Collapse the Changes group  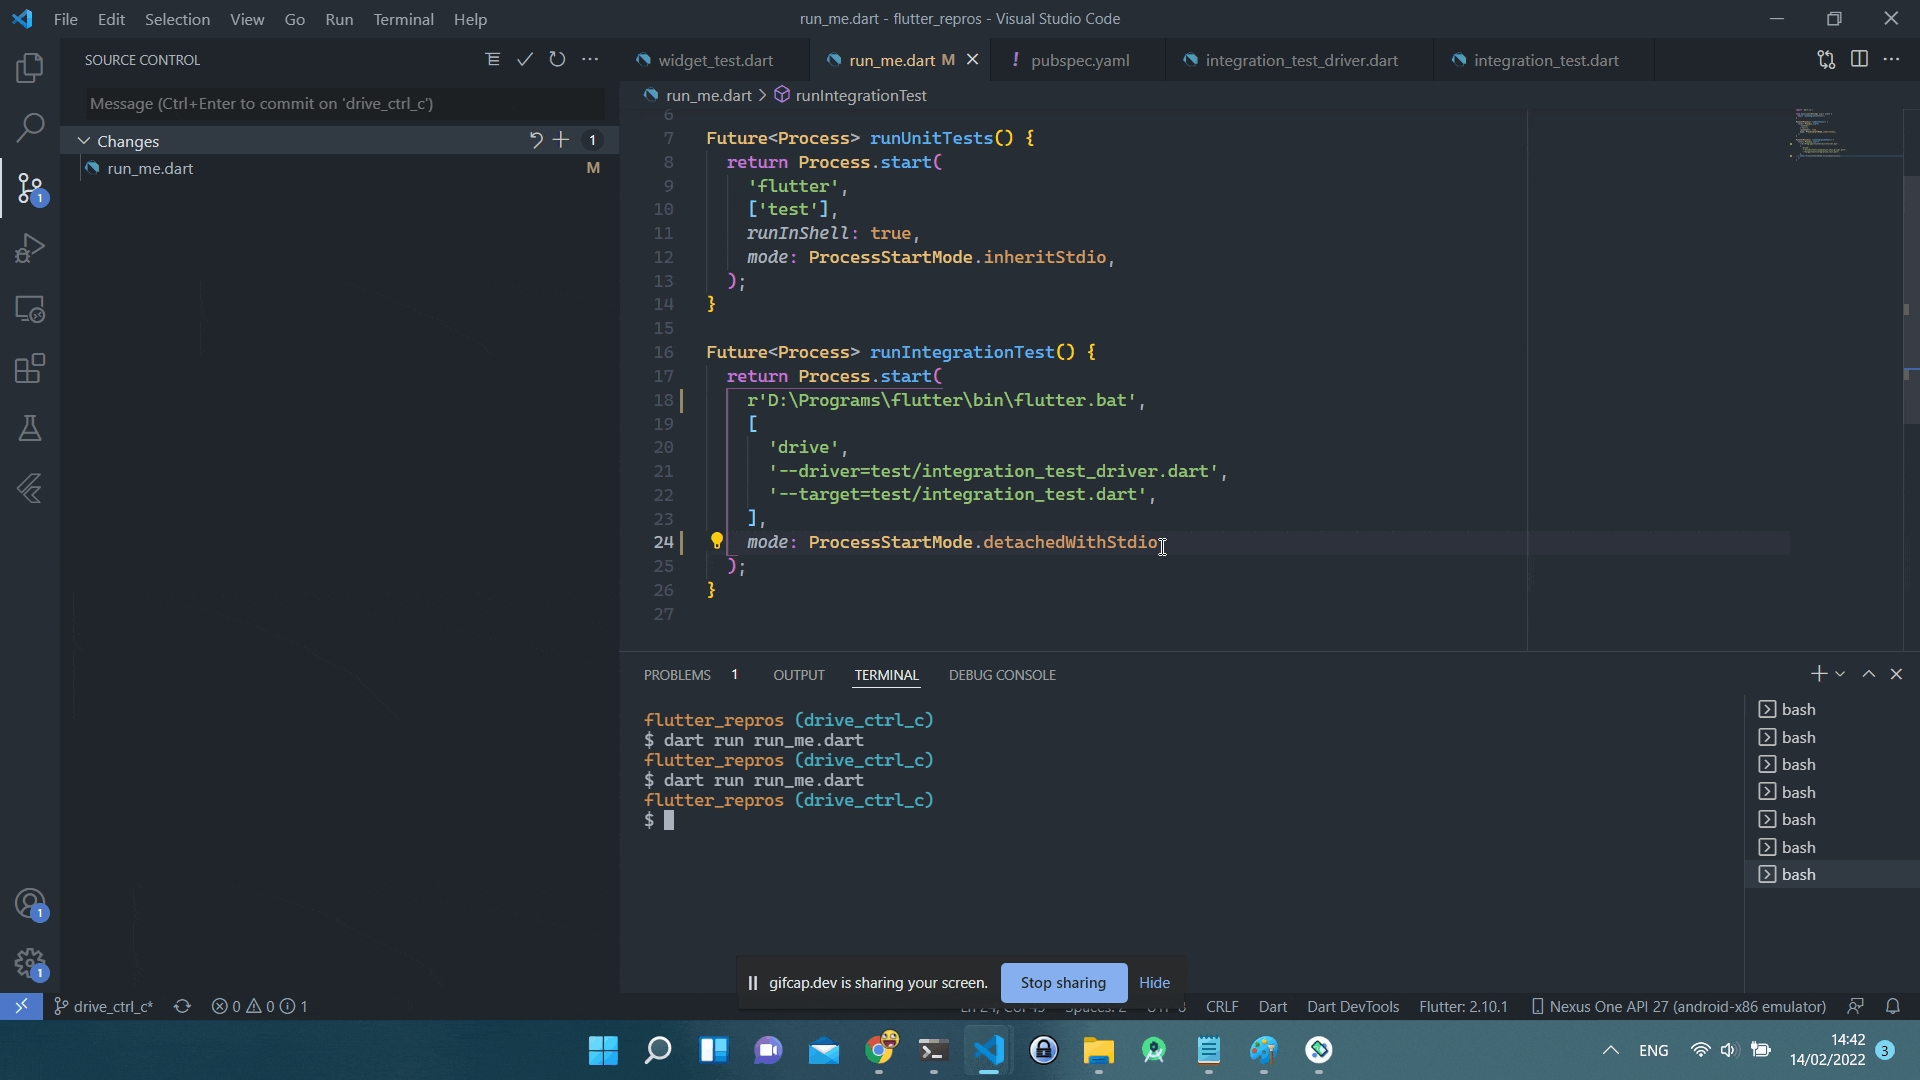[84, 141]
